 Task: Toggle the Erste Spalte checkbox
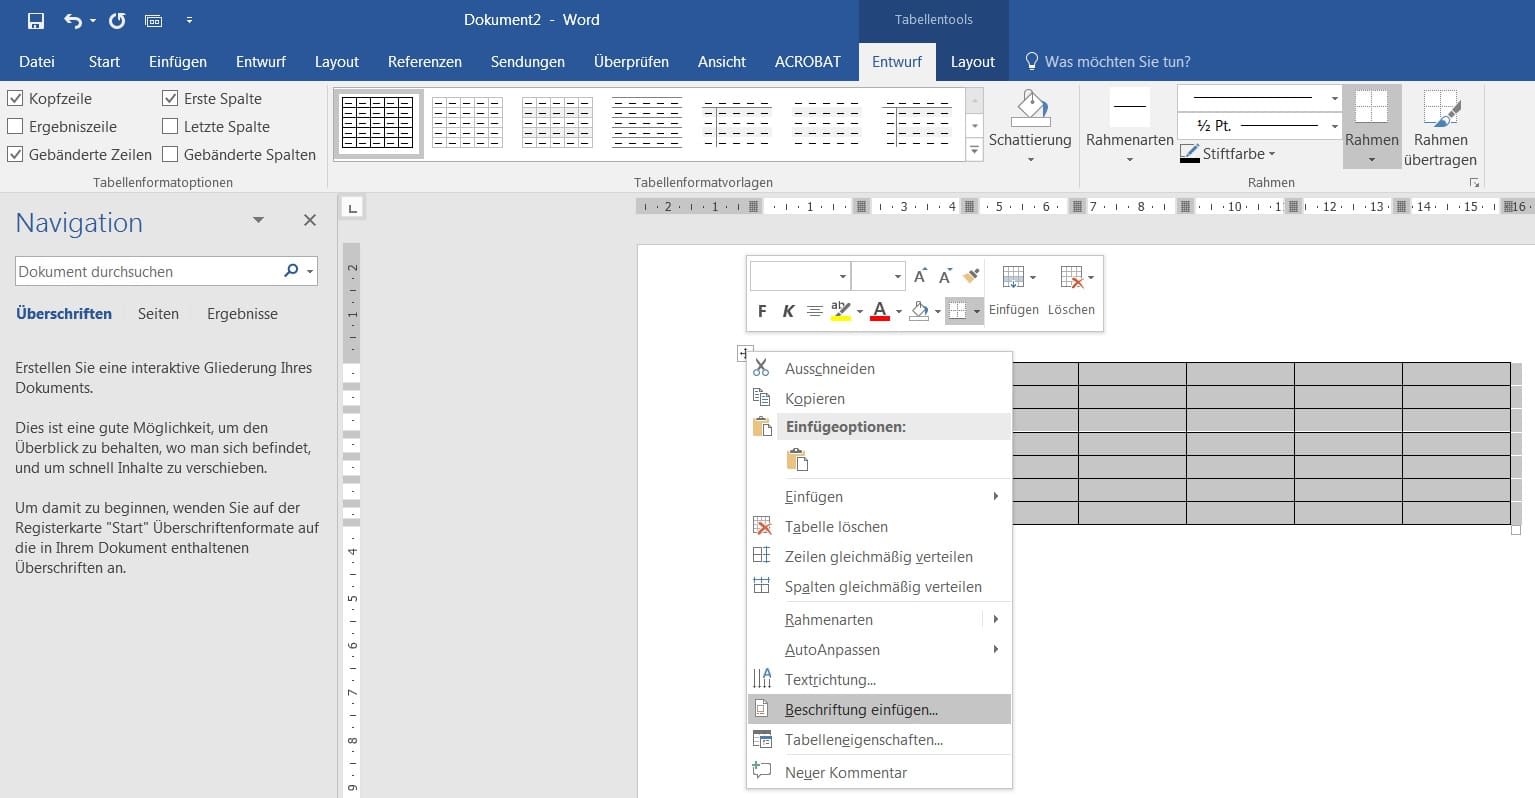click(x=170, y=98)
